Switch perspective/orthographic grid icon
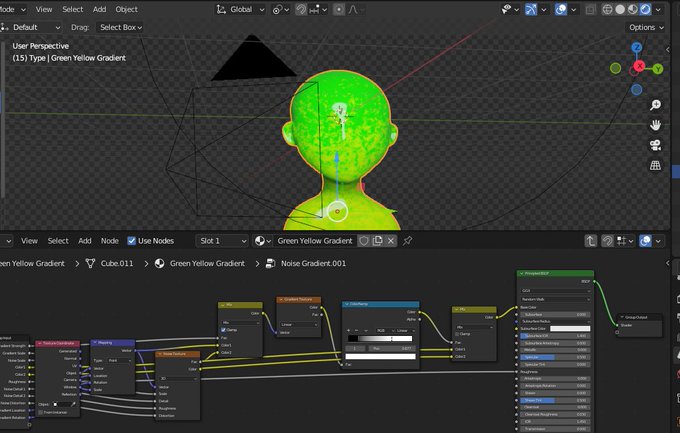Image resolution: width=680 pixels, height=433 pixels. (x=655, y=165)
